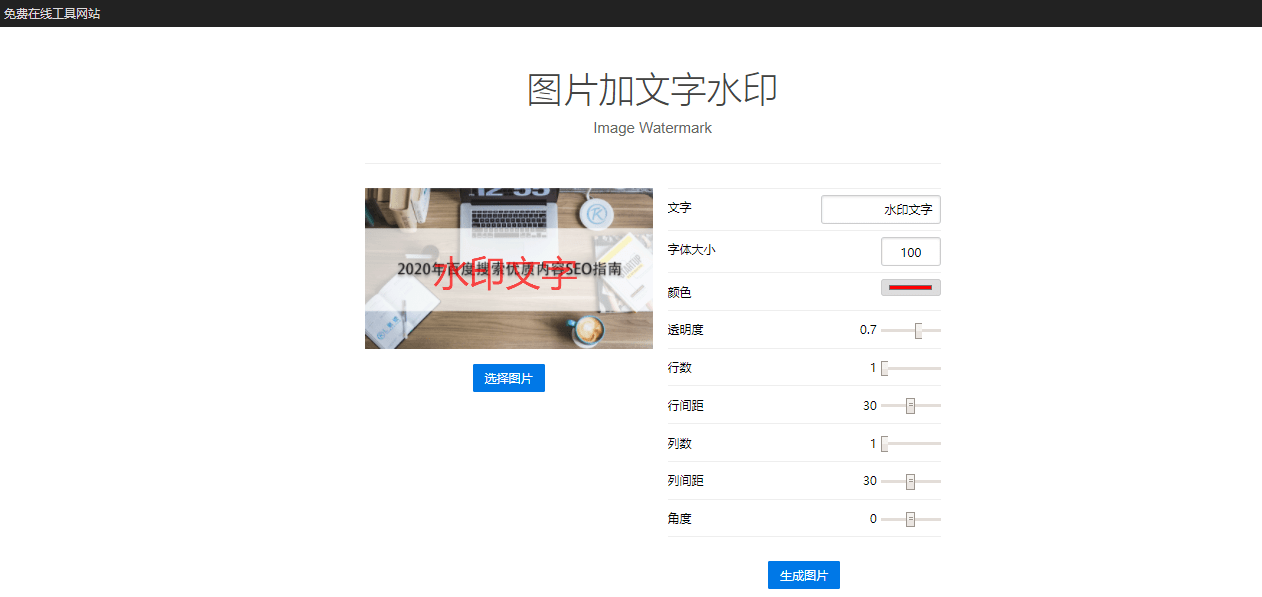Click the 图片加文字水印 page title
The image size is (1262, 597).
pos(653,90)
